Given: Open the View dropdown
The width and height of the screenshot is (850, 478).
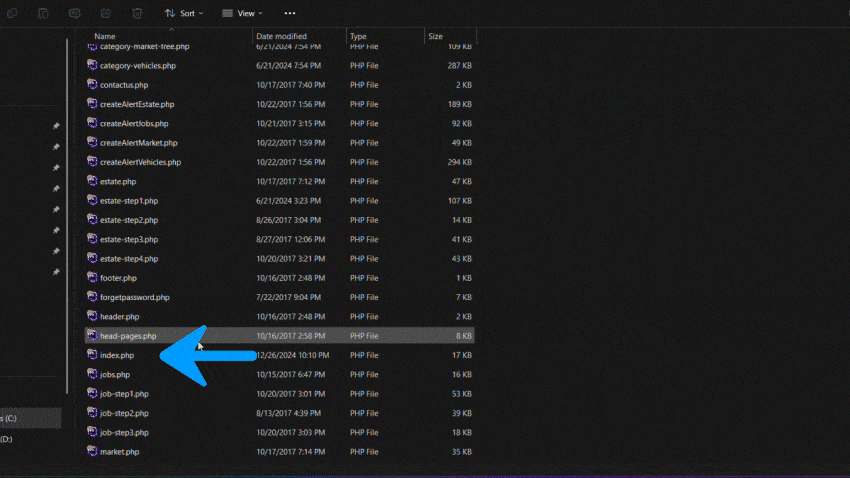Looking at the screenshot, I should (242, 13).
